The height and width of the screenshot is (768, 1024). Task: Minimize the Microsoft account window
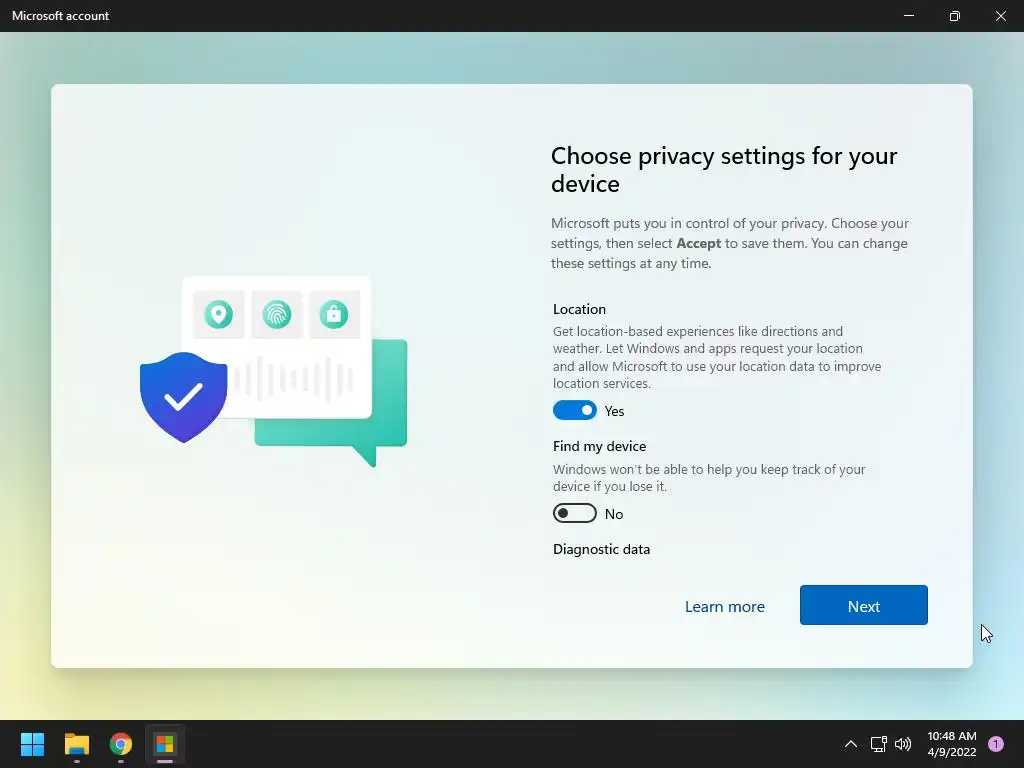pyautogui.click(x=908, y=16)
